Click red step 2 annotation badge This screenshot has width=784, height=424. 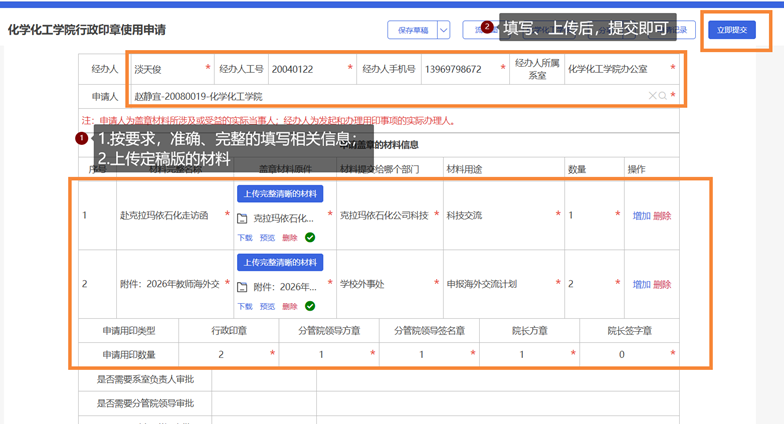(487, 28)
